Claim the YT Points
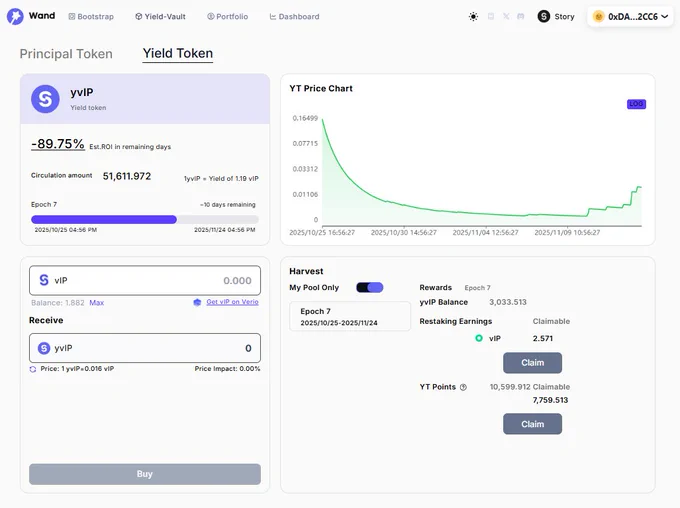This screenshot has width=680, height=508. (533, 424)
